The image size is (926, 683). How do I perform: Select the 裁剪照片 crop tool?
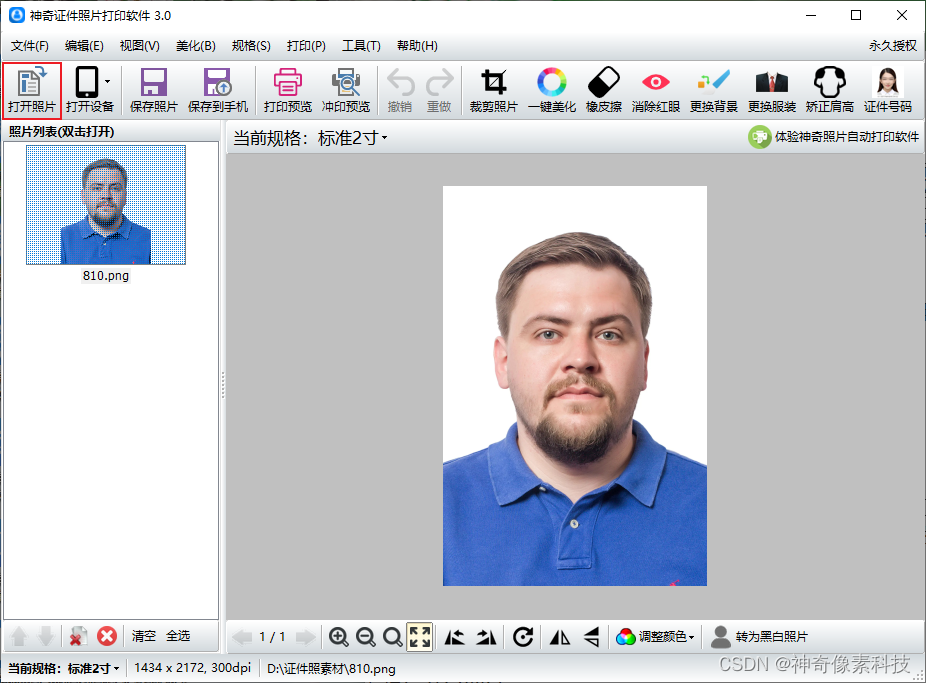494,90
